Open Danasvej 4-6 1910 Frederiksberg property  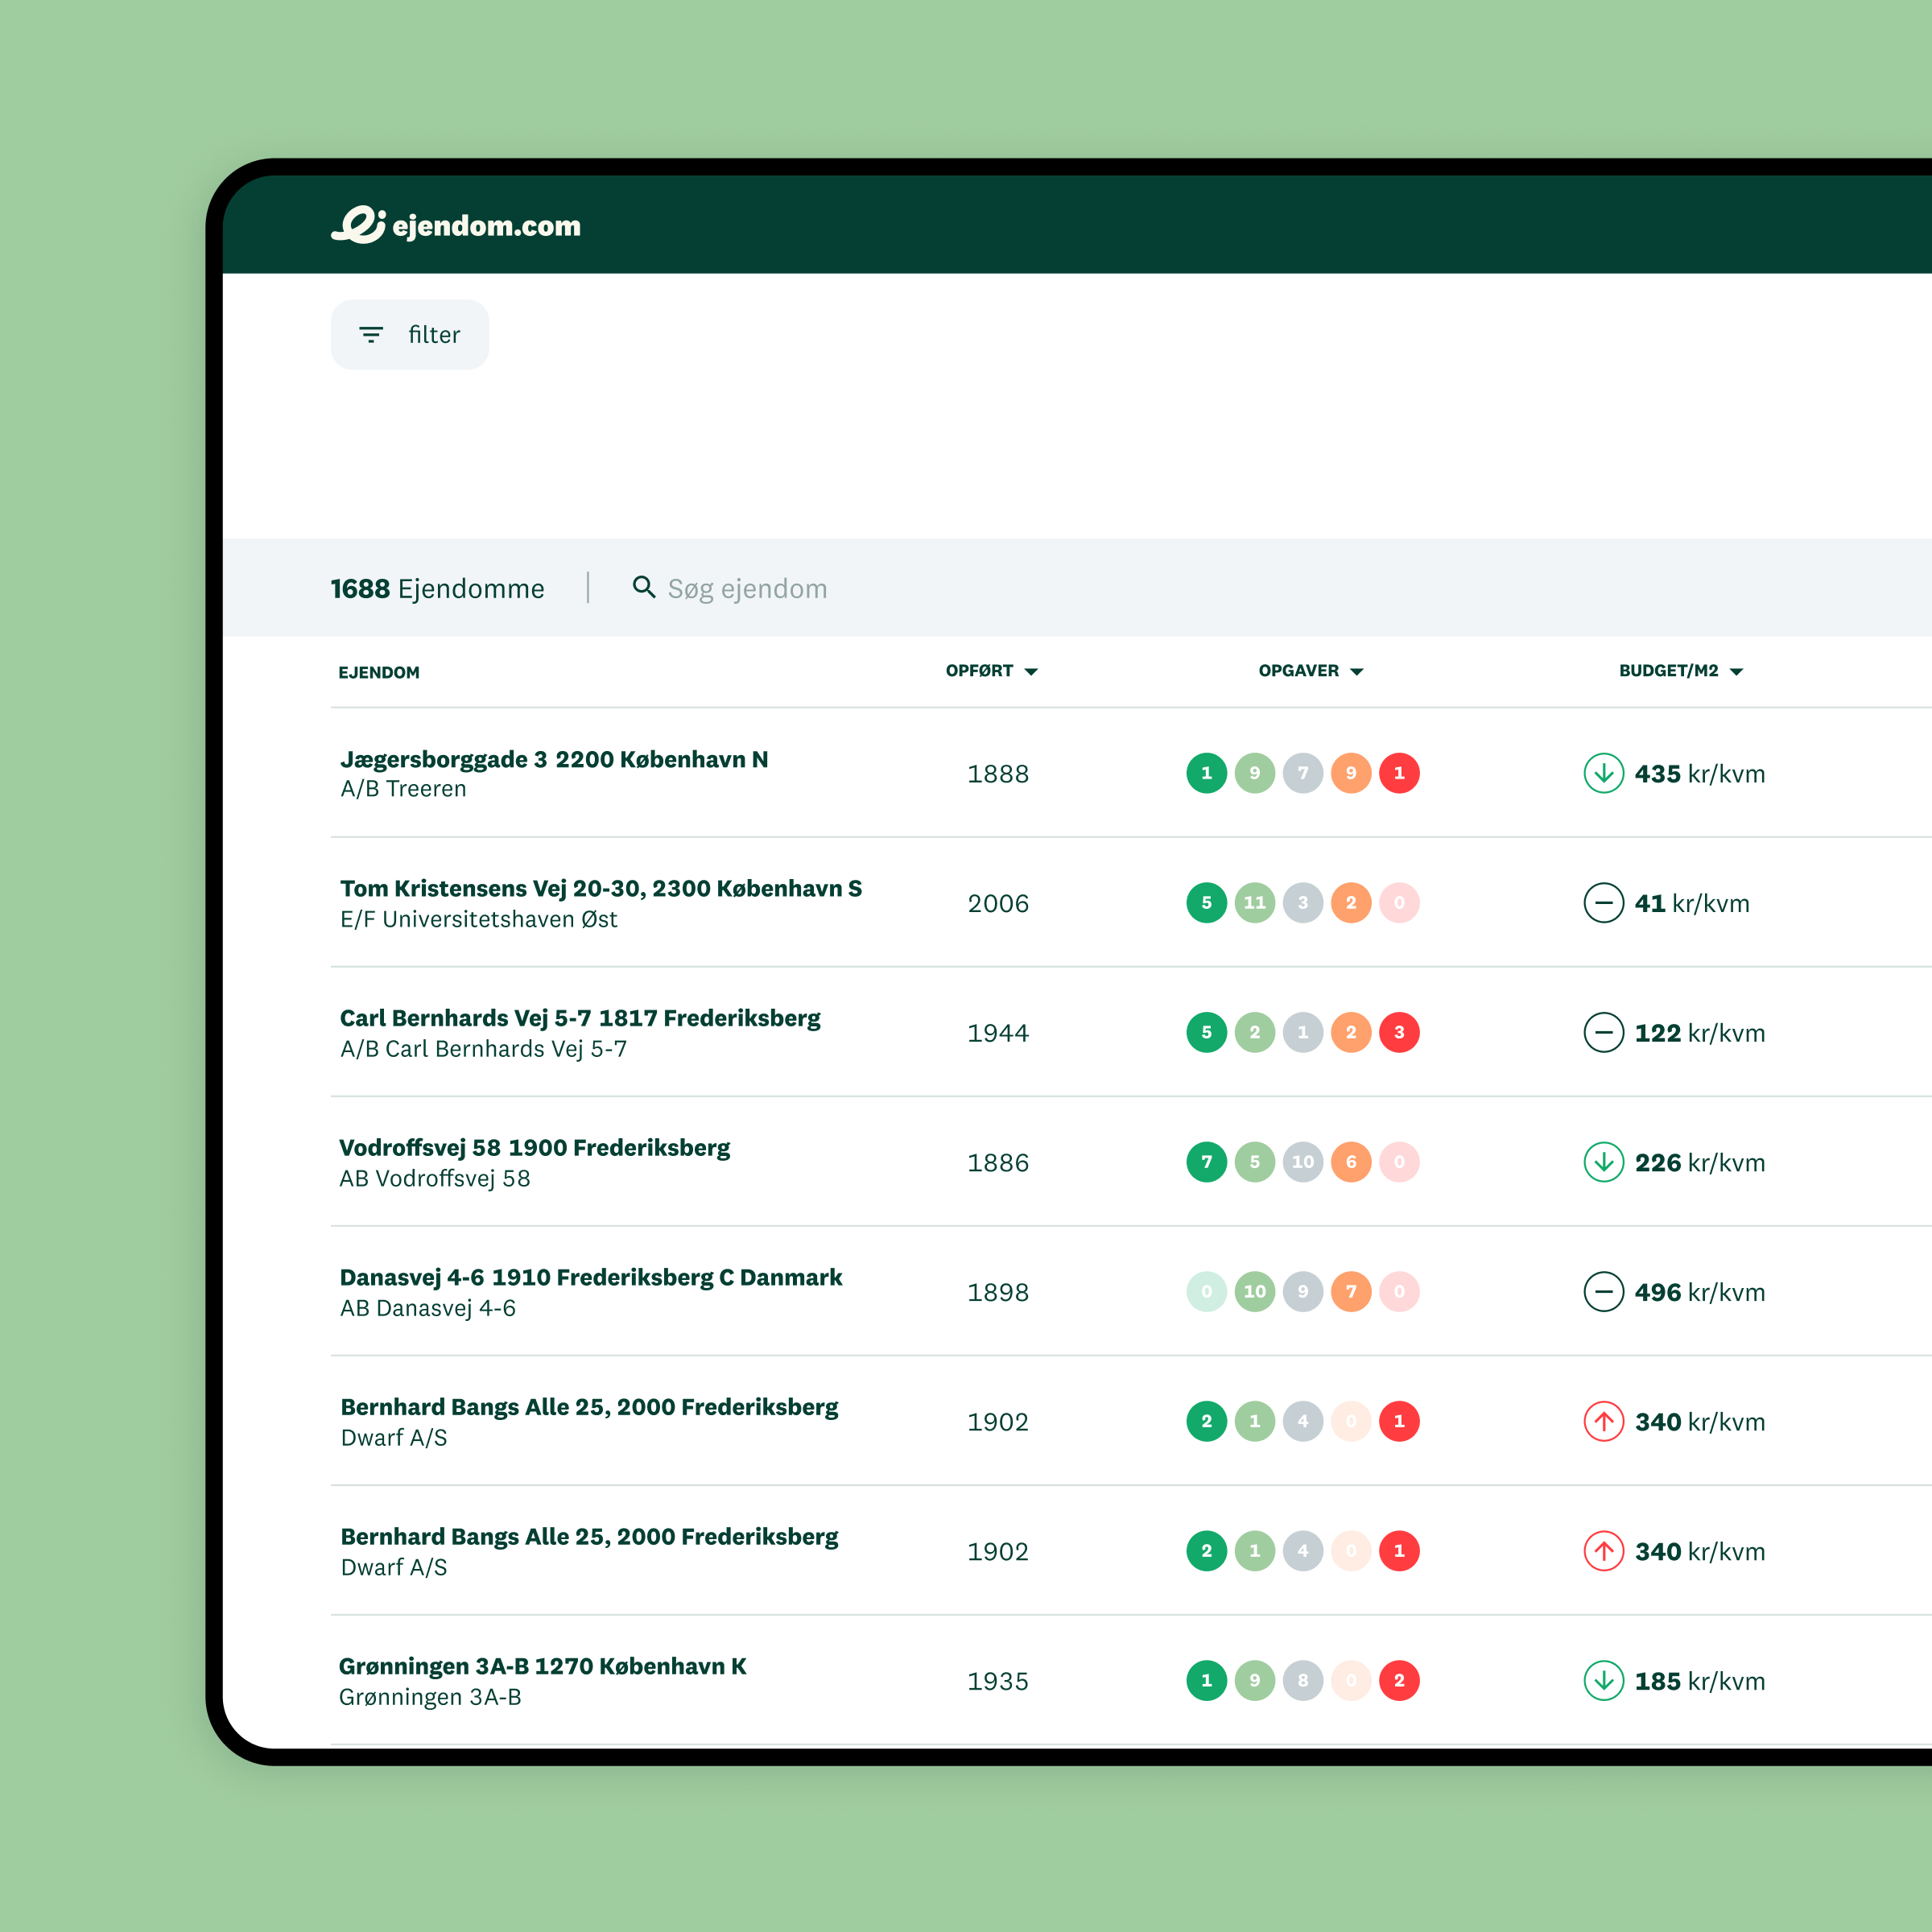(x=591, y=1277)
